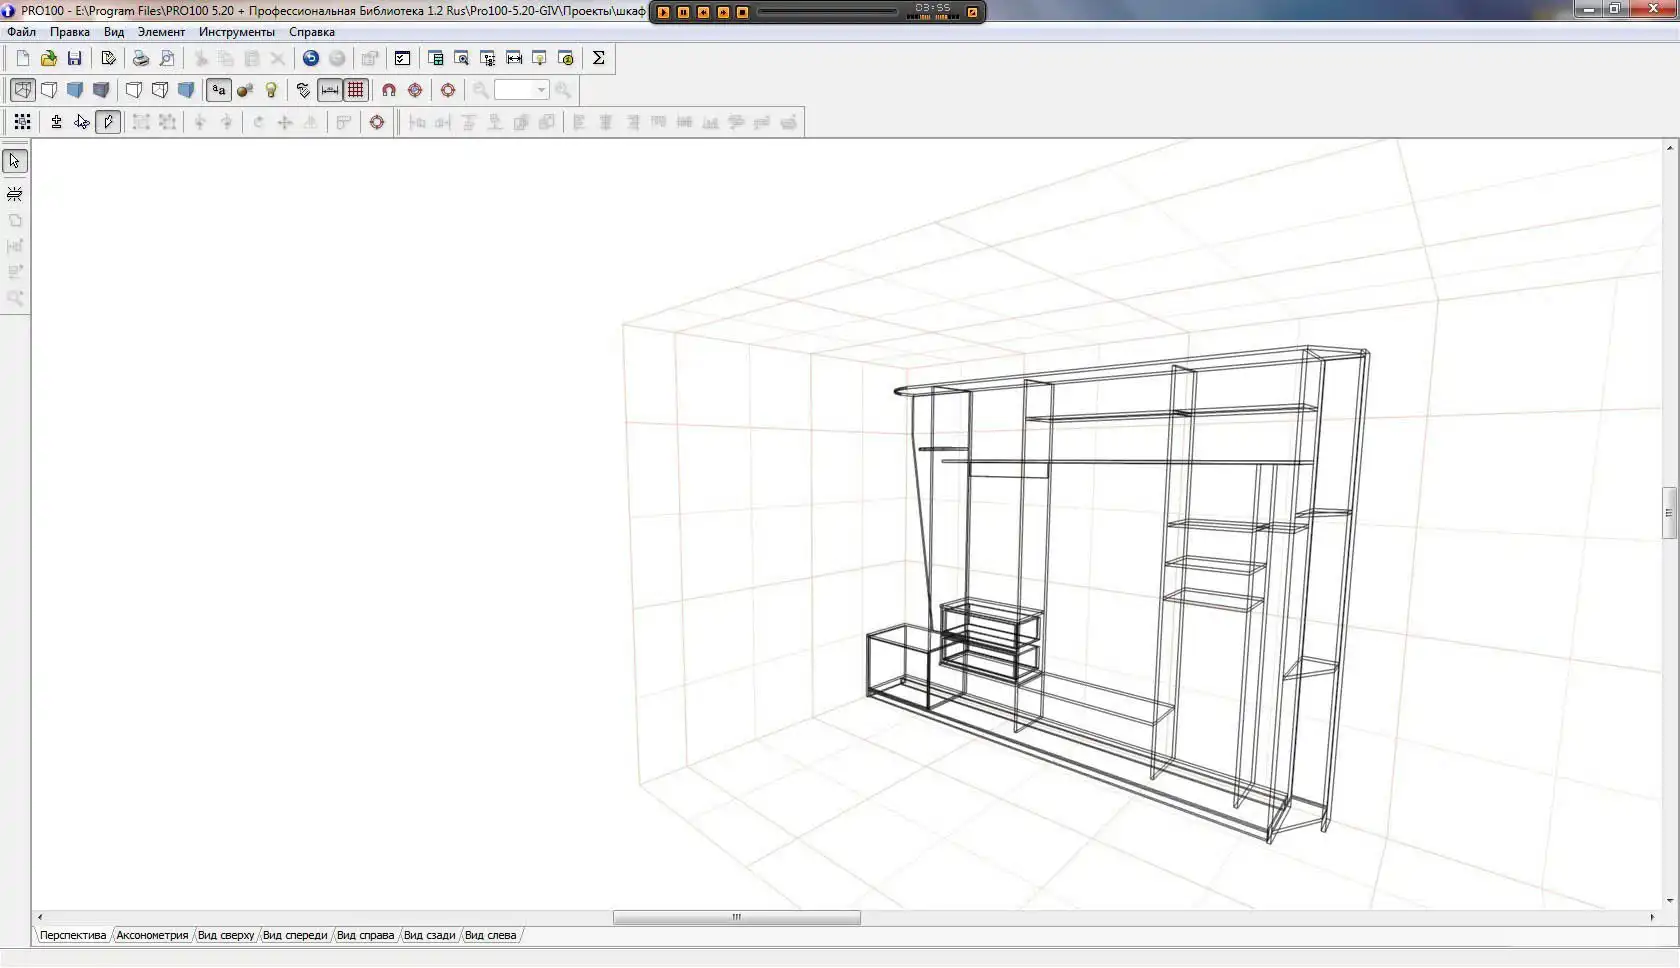
Task: Click the printer icon
Action: [x=141, y=58]
